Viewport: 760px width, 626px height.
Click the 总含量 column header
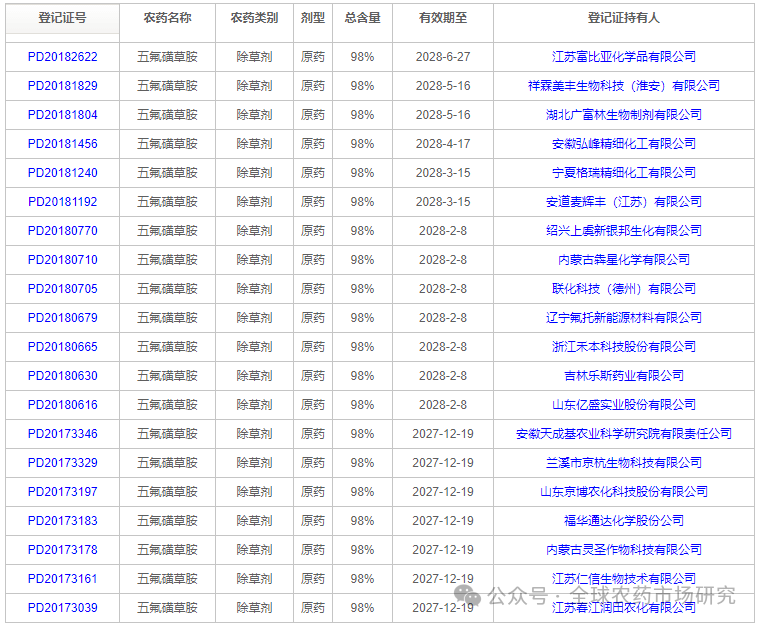tap(363, 18)
